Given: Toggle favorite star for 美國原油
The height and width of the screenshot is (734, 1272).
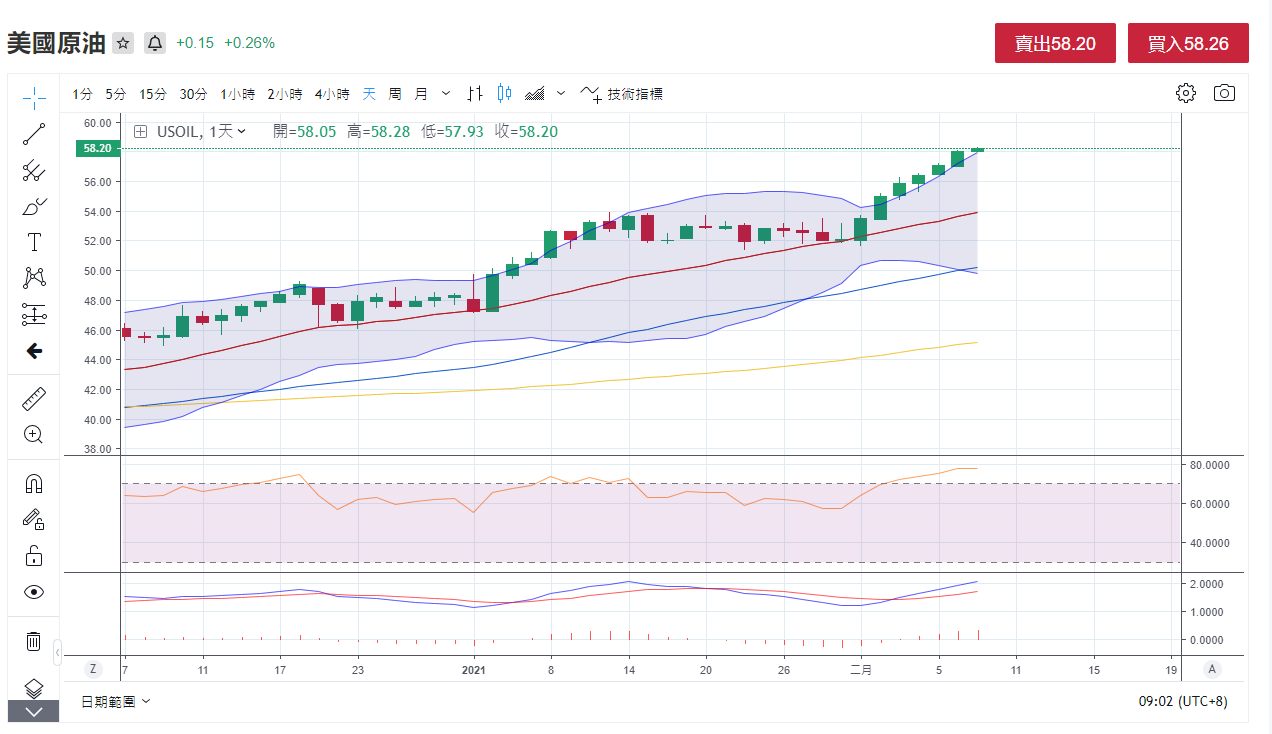Looking at the screenshot, I should (x=123, y=43).
